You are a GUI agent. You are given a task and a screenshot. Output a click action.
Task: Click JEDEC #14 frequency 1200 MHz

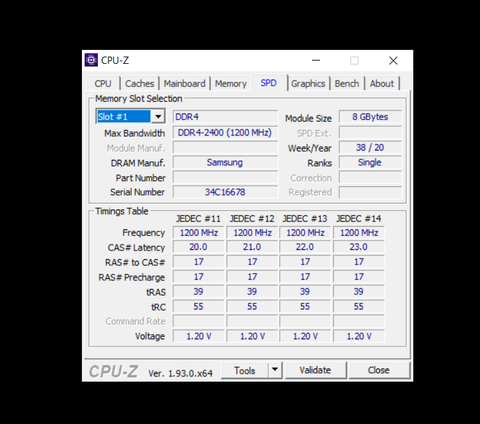[x=359, y=233]
